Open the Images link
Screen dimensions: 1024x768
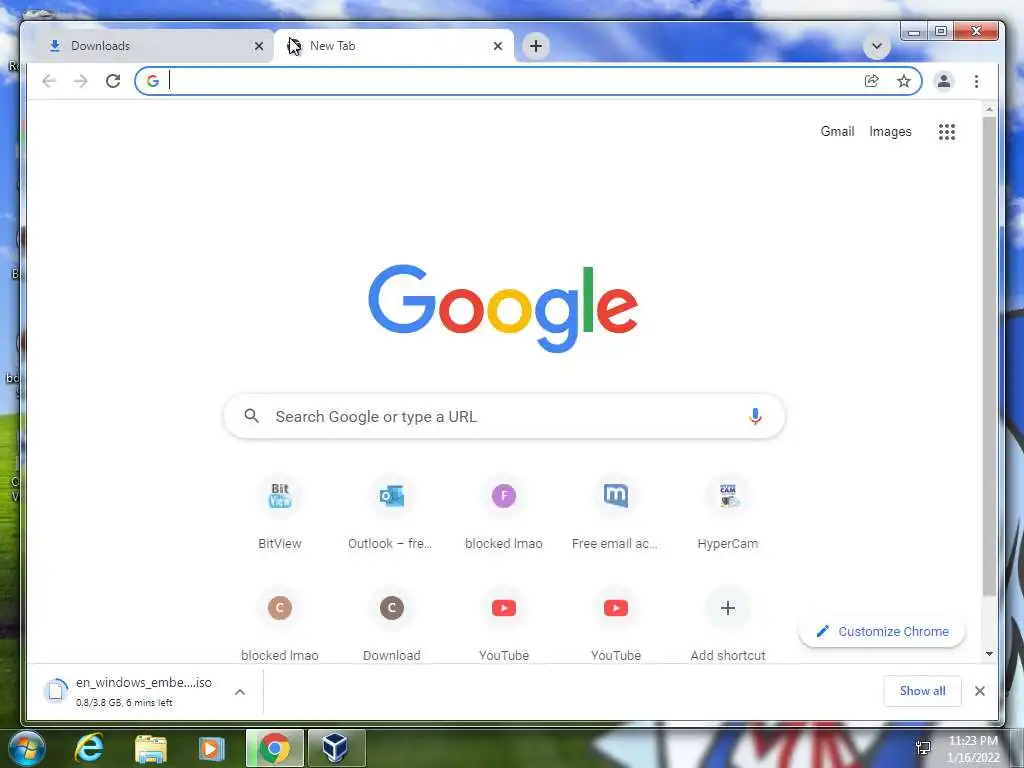point(890,131)
